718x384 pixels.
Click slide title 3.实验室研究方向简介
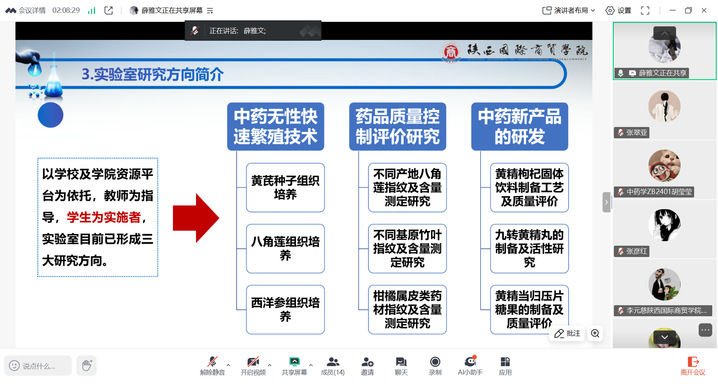click(x=152, y=74)
